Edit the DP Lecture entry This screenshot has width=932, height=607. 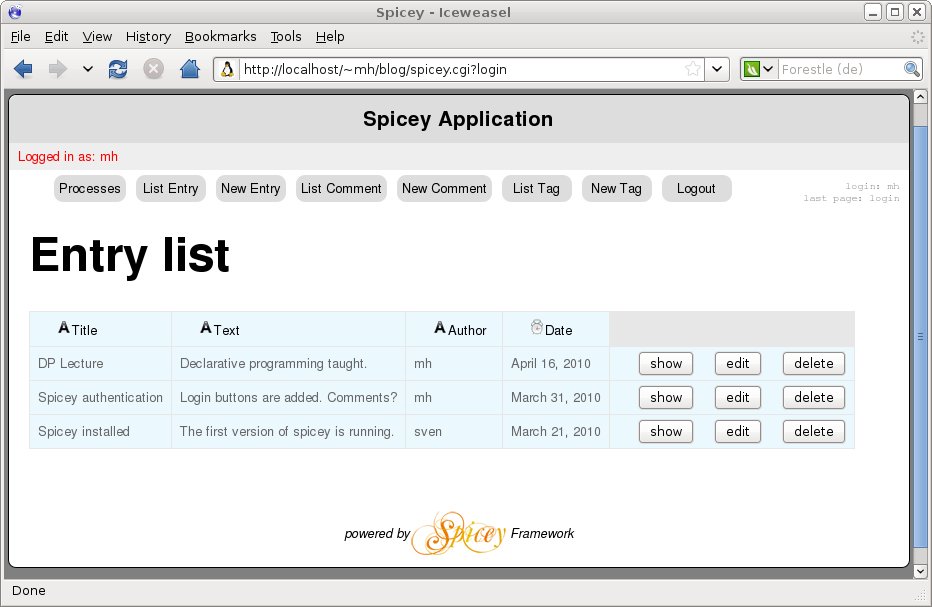(738, 363)
